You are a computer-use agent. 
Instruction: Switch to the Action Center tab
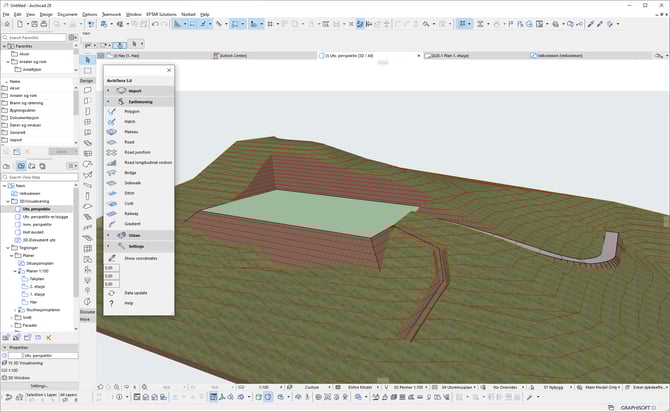233,56
